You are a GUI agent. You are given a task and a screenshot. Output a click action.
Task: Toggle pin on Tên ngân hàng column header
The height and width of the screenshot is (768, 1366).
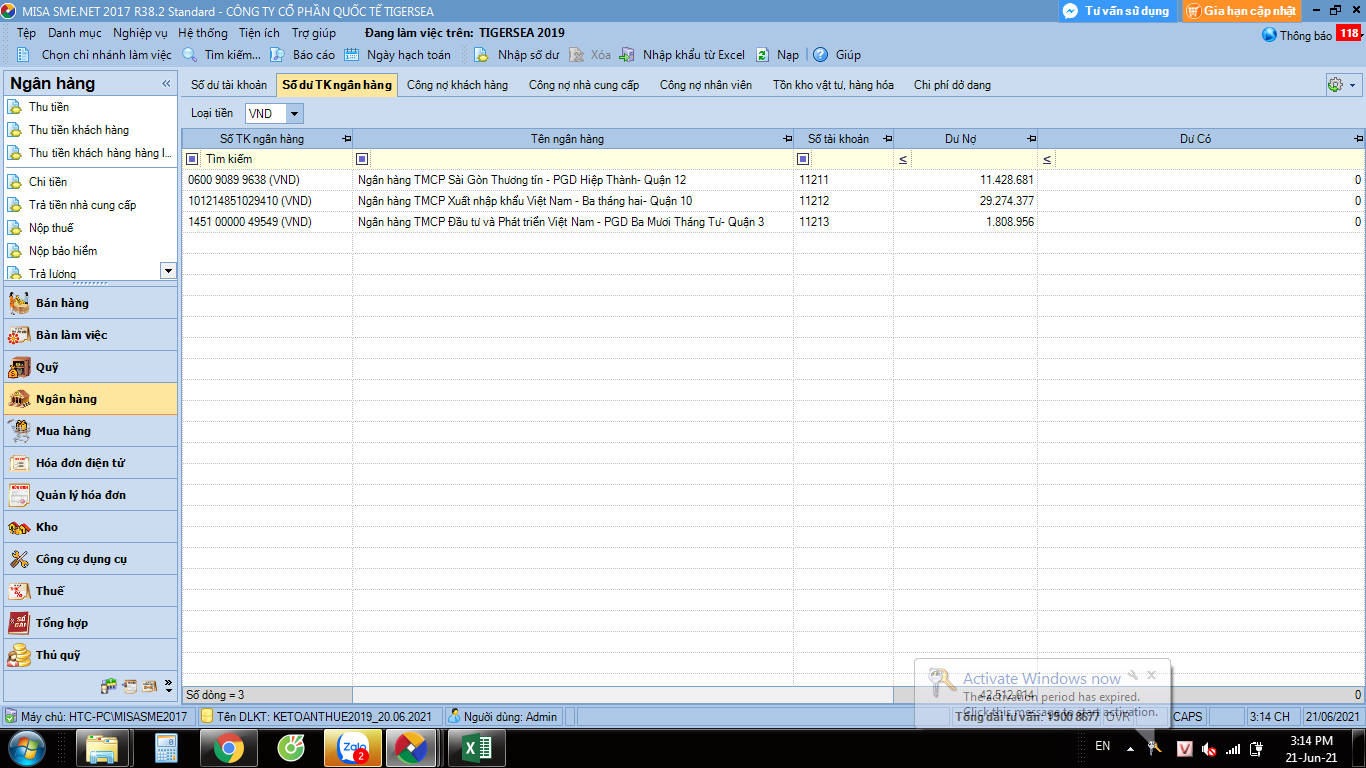788,139
